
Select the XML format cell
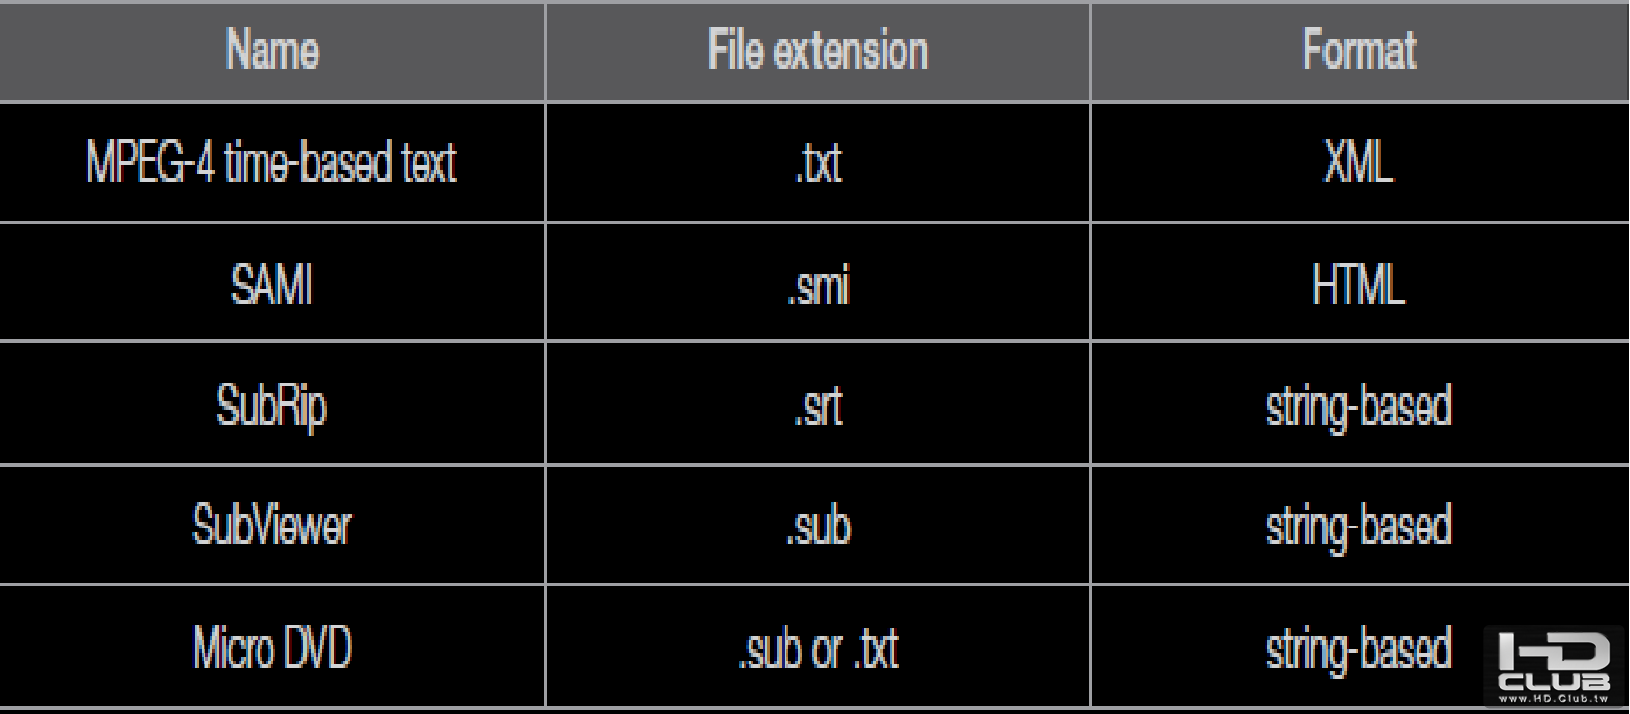click(x=1359, y=162)
